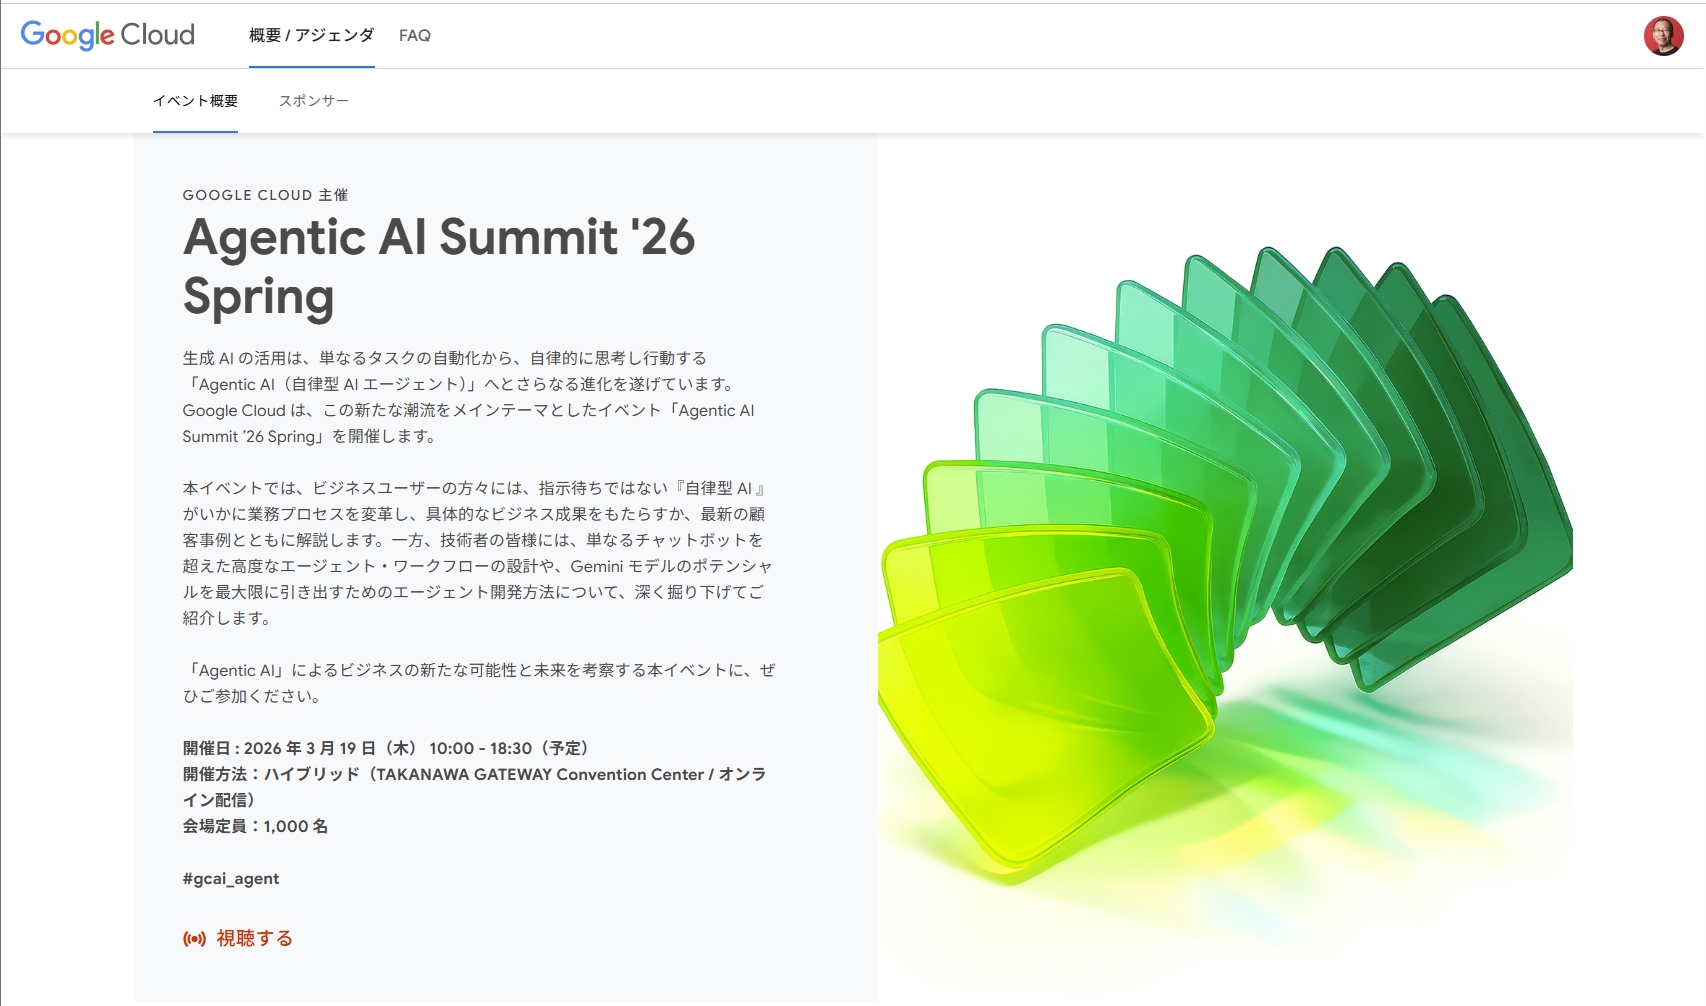Screen dimensions: 1706x1006
Task: Switch to the スポンサー sub-tab
Action: pyautogui.click(x=314, y=101)
